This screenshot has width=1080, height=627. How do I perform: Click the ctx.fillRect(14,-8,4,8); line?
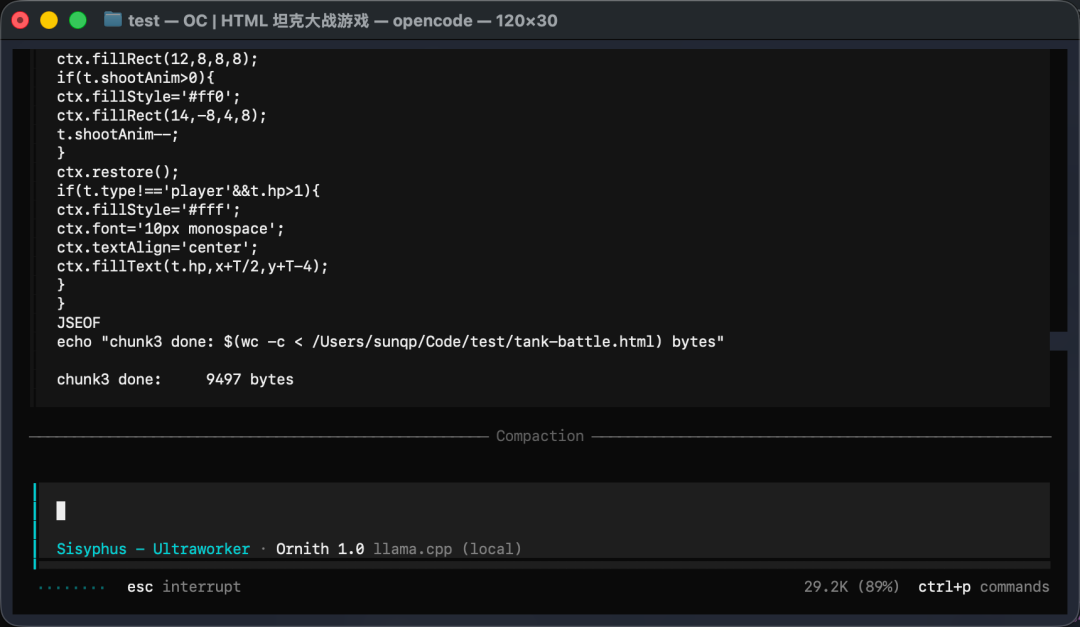tap(161, 116)
